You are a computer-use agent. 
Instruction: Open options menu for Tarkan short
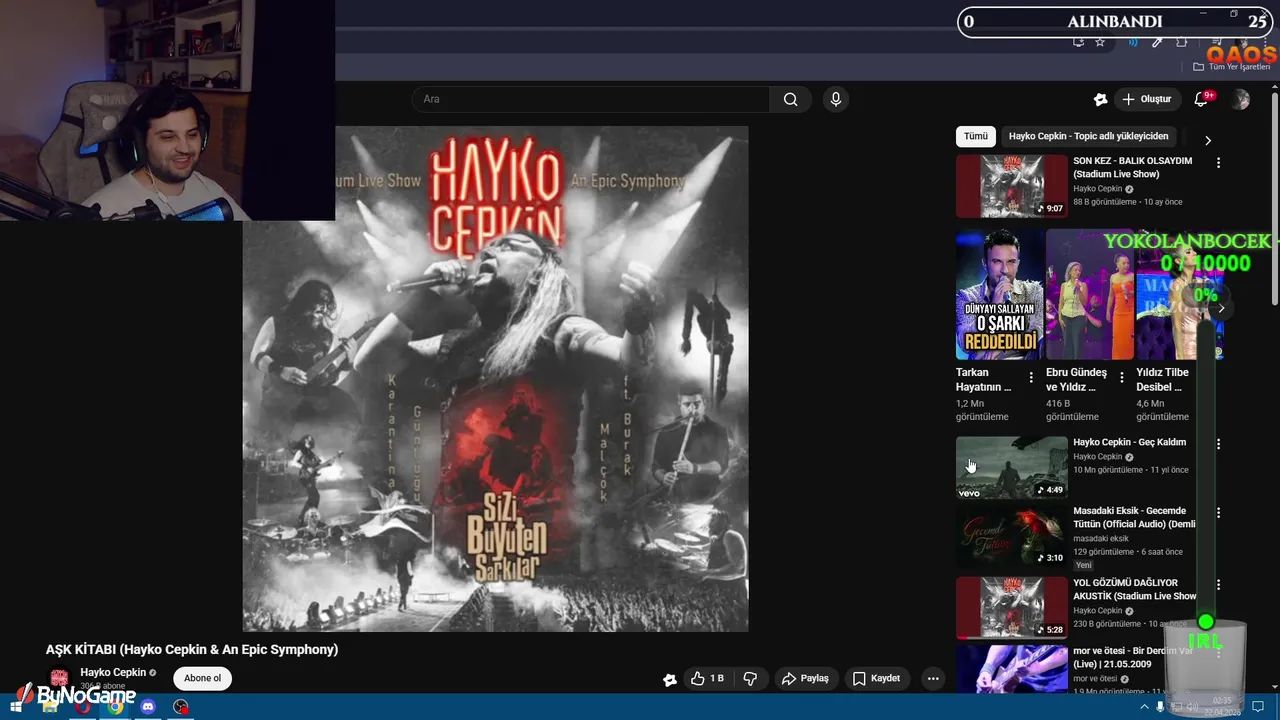tap(1031, 378)
